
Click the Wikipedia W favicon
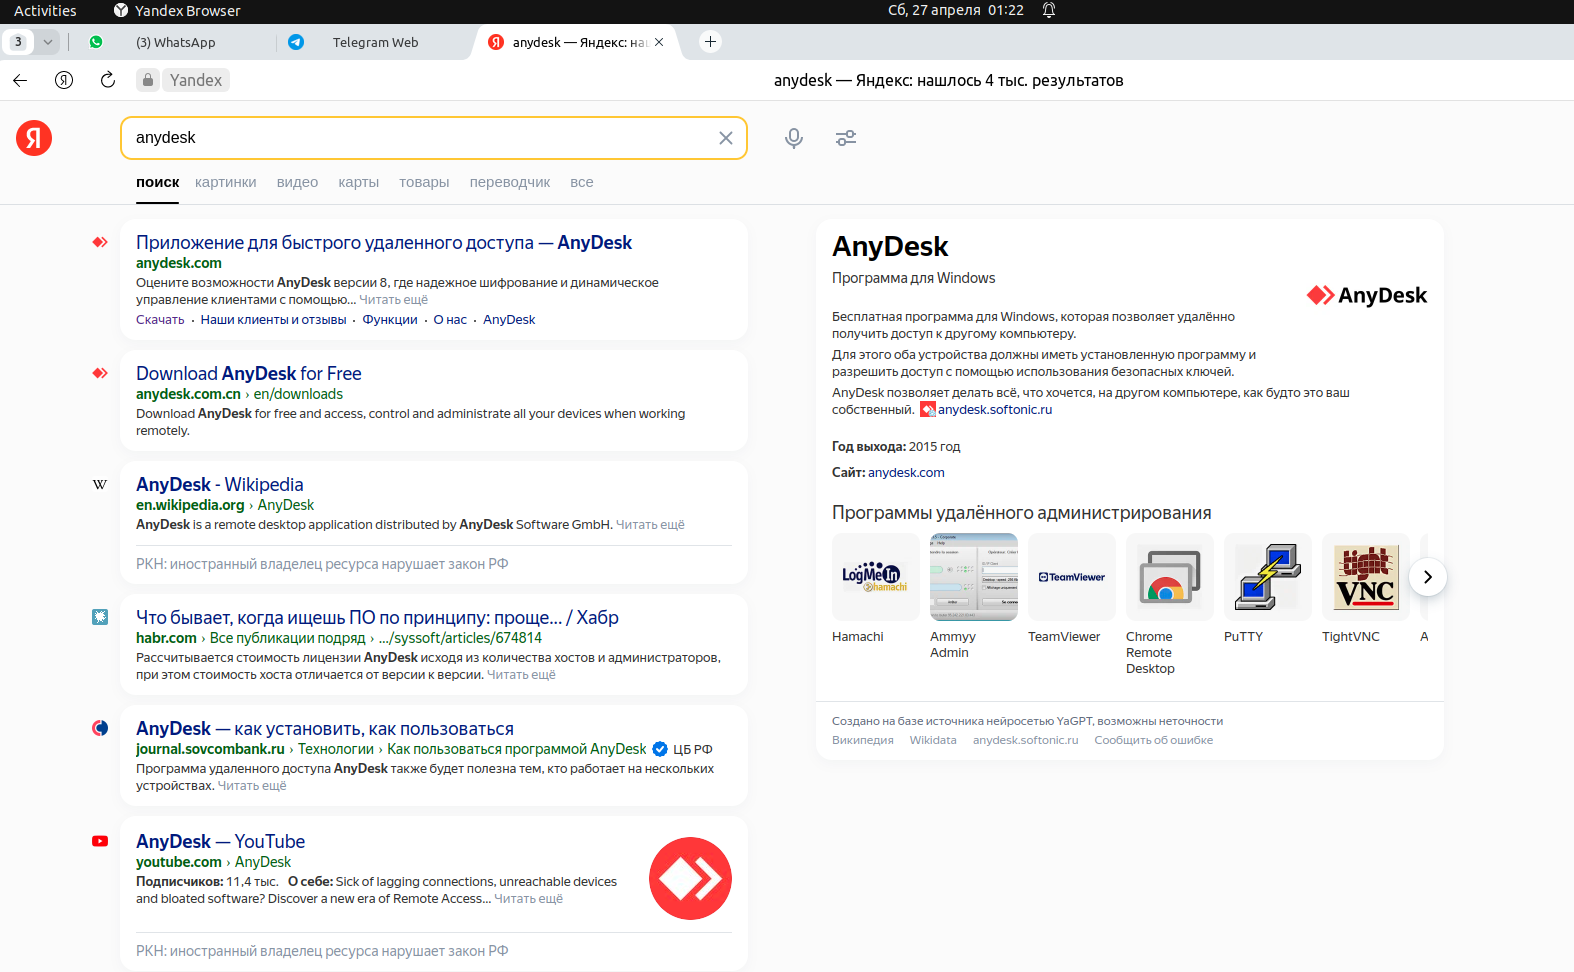pos(100,484)
